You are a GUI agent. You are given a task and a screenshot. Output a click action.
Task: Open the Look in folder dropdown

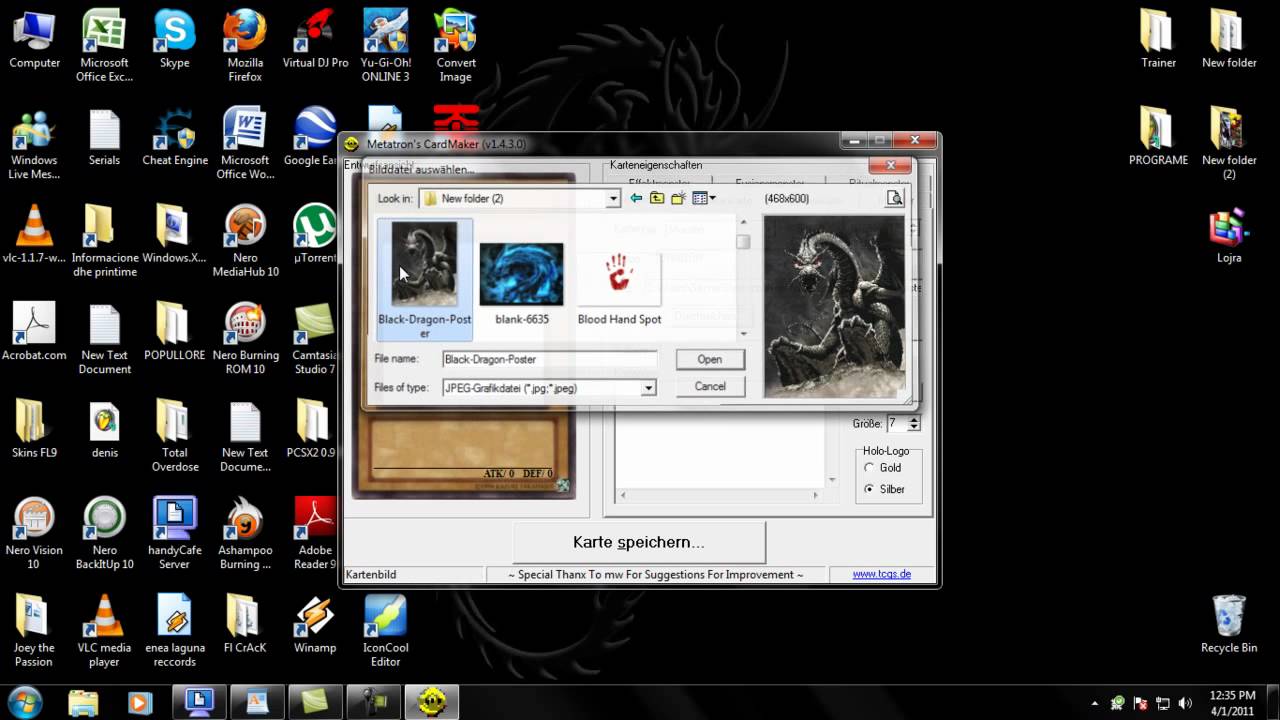(613, 198)
